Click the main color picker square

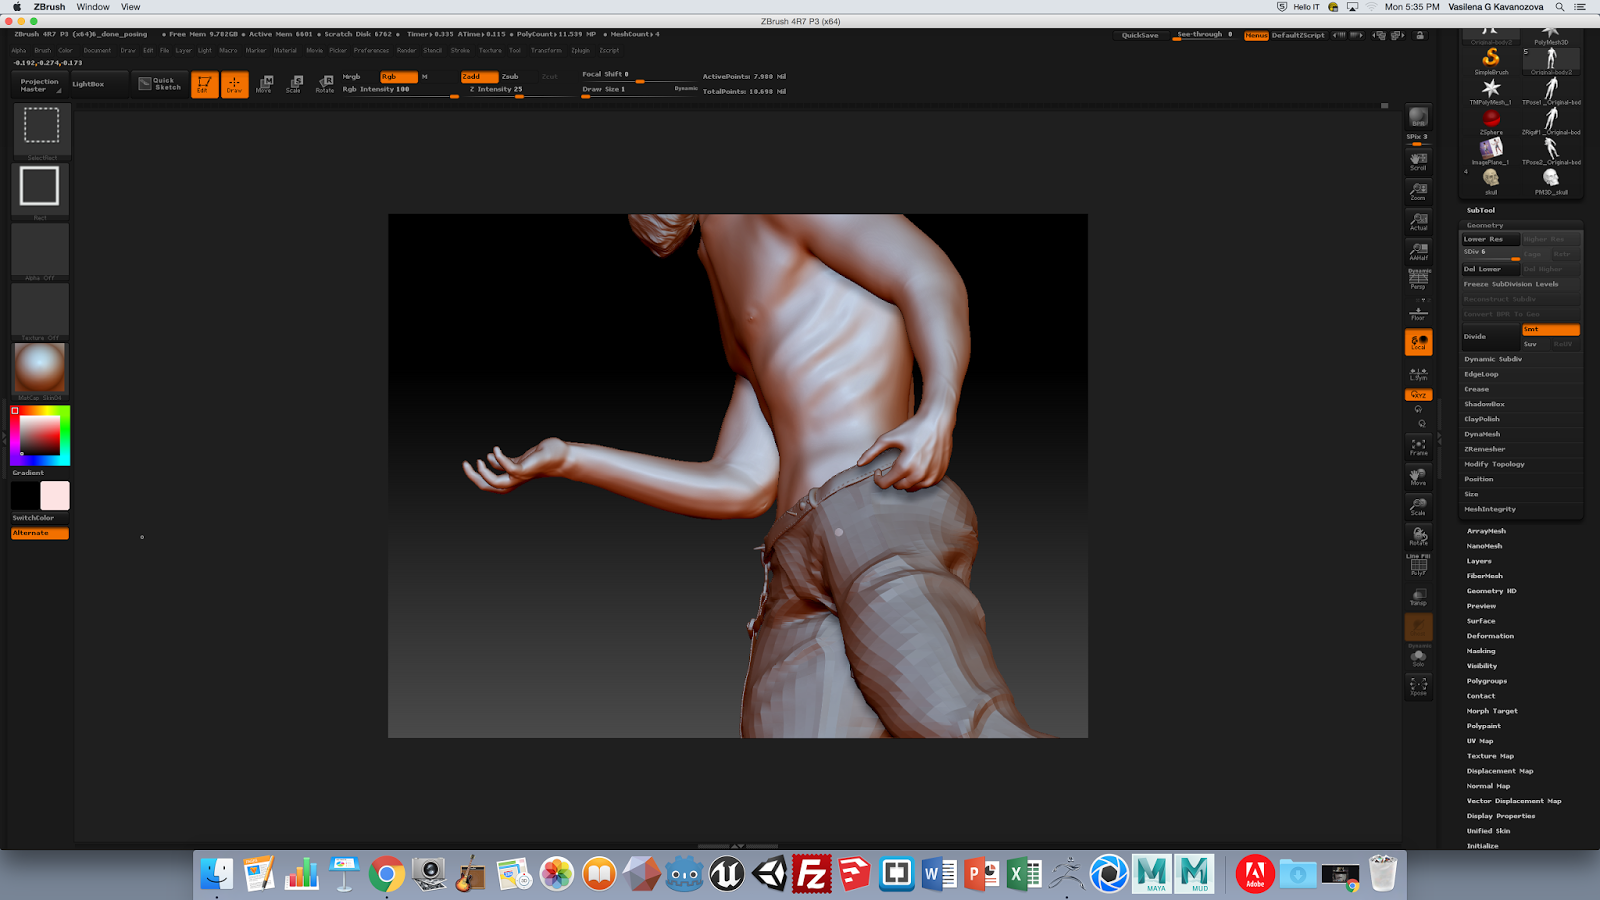point(40,436)
